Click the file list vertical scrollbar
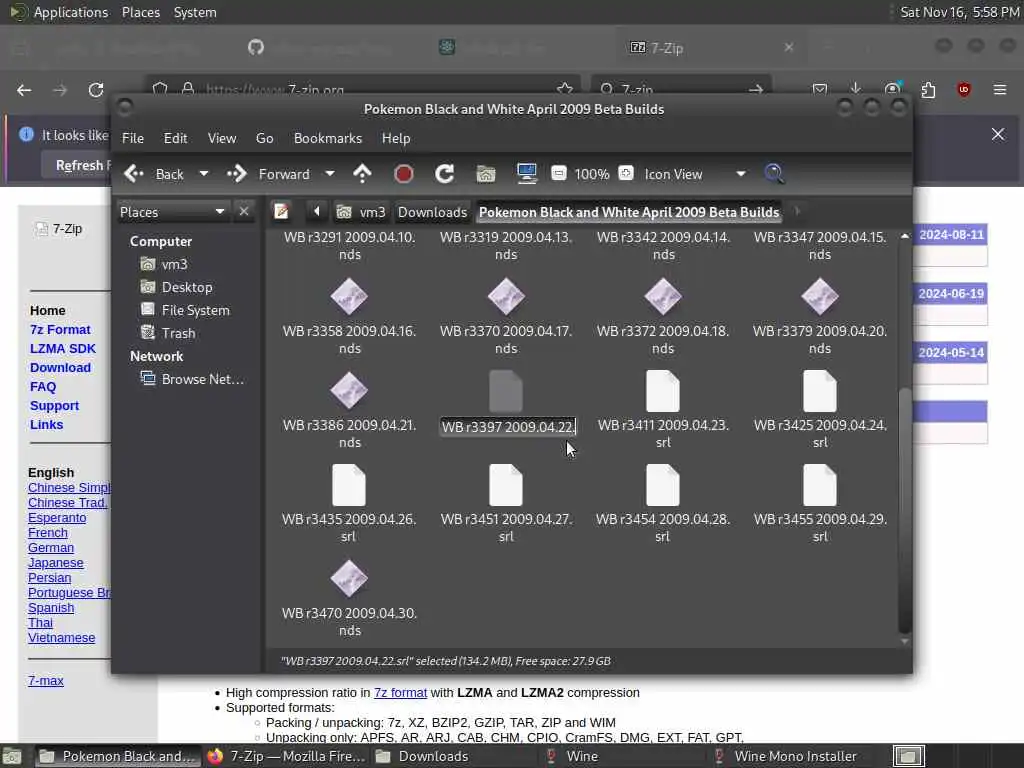Viewport: 1024px width, 768px height. (904, 510)
